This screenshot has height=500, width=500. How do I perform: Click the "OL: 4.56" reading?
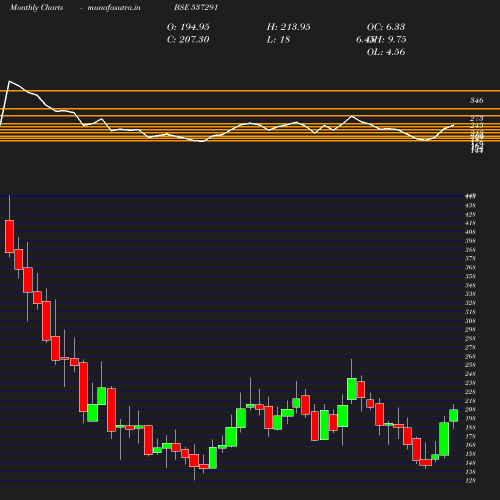click(386, 52)
